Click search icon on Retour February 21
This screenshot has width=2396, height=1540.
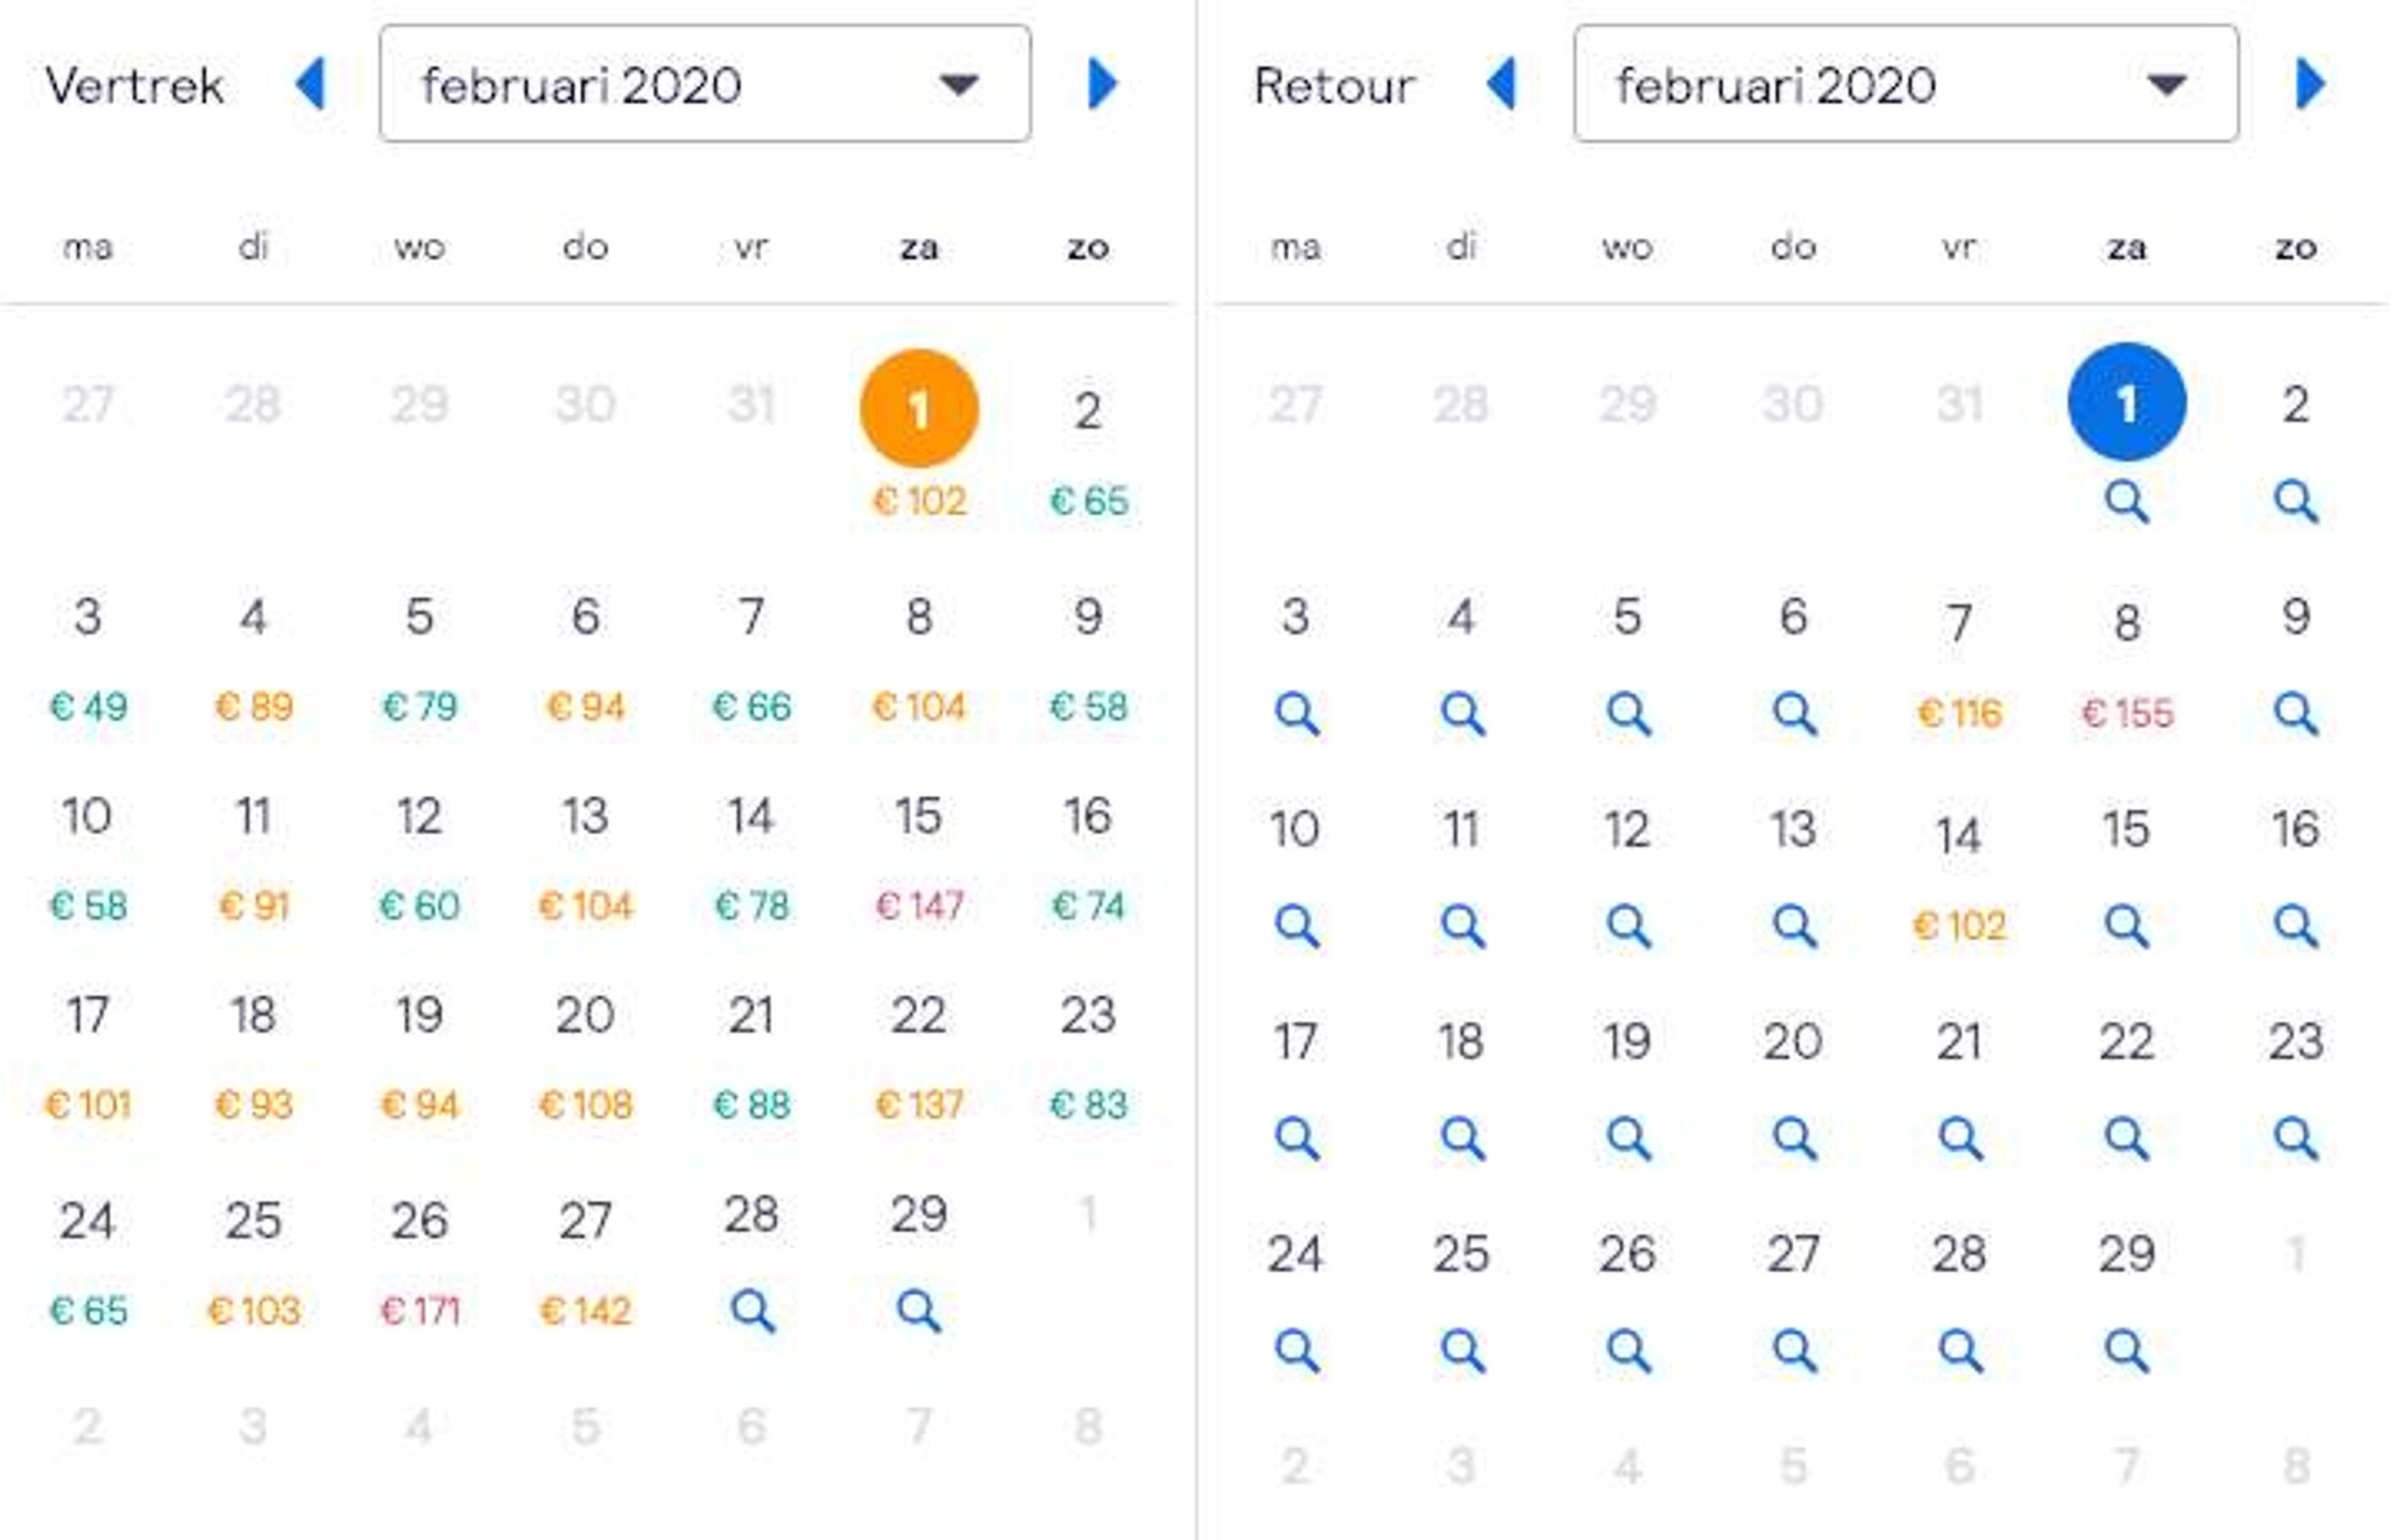pos(1960,1138)
